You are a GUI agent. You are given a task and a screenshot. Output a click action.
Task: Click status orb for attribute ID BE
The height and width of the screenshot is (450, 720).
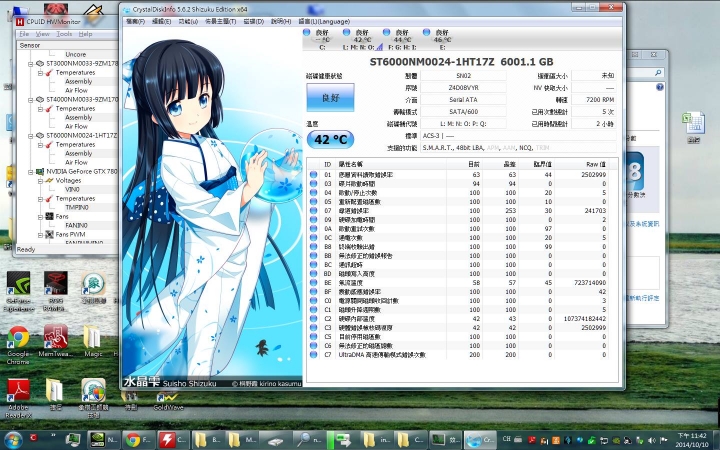[314, 282]
